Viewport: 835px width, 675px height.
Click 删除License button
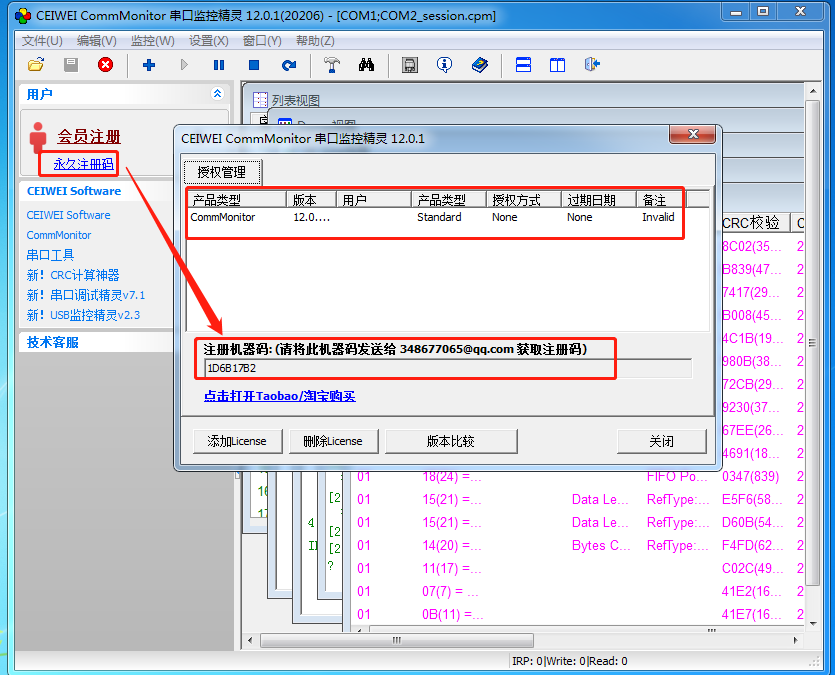(x=333, y=441)
